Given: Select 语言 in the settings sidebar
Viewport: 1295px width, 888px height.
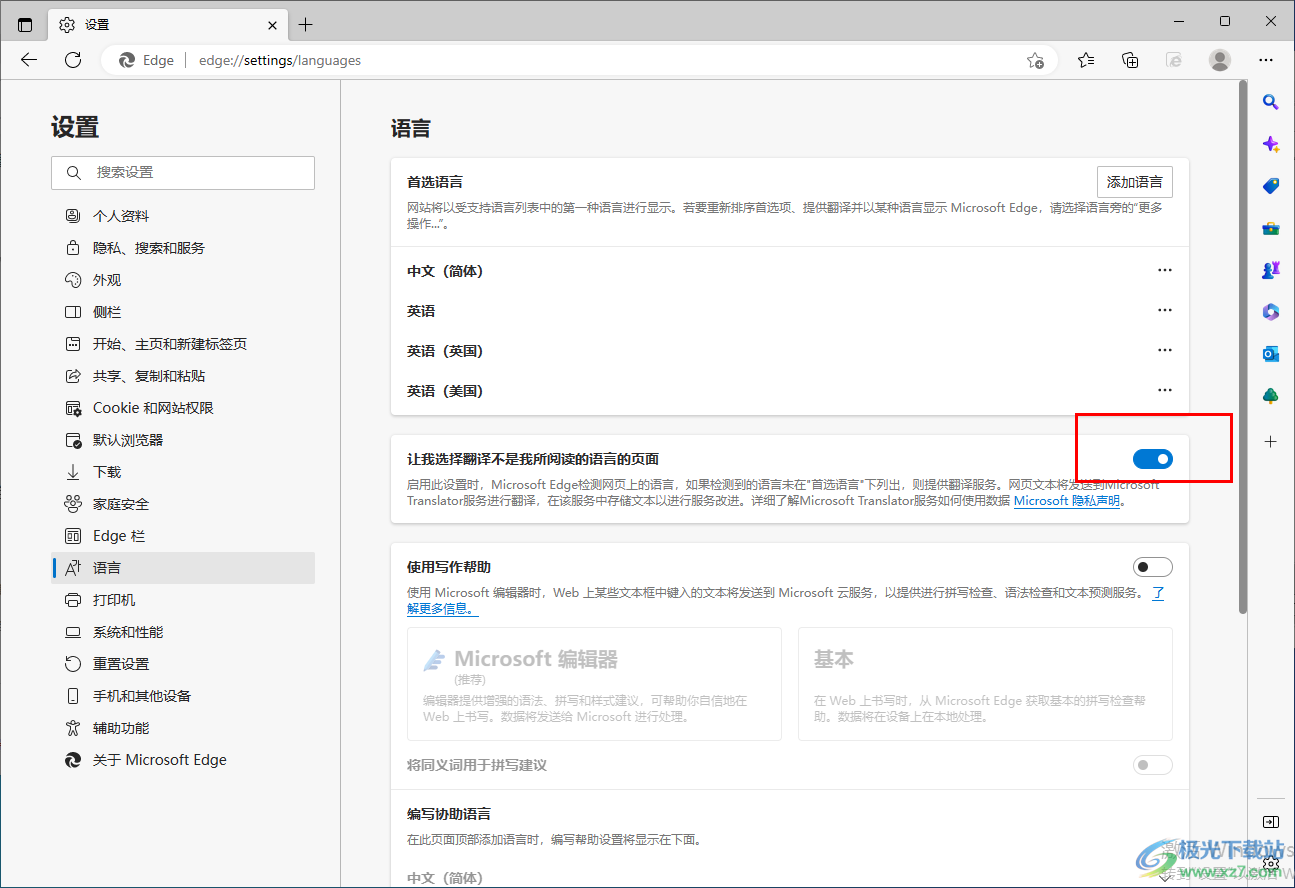Looking at the screenshot, I should pos(183,568).
